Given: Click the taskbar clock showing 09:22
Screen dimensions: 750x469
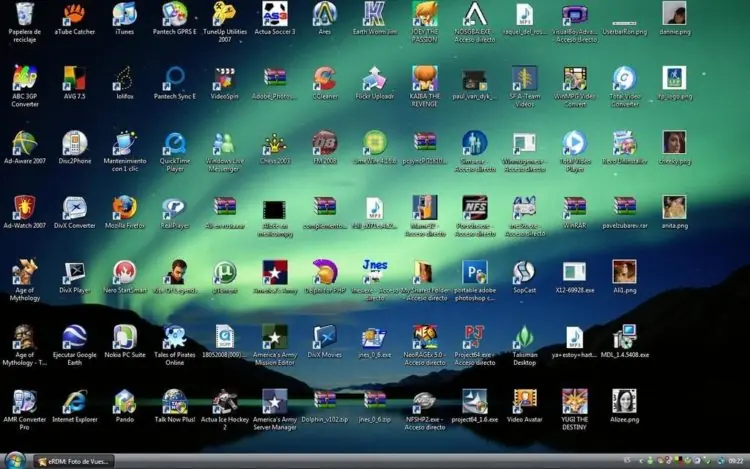Looking at the screenshot, I should coord(736,461).
